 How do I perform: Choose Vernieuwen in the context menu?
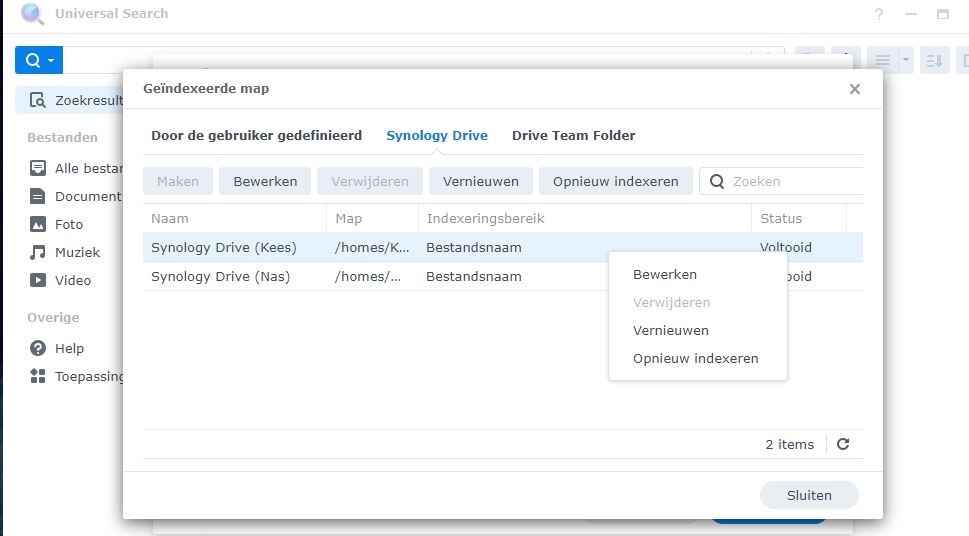[671, 330]
